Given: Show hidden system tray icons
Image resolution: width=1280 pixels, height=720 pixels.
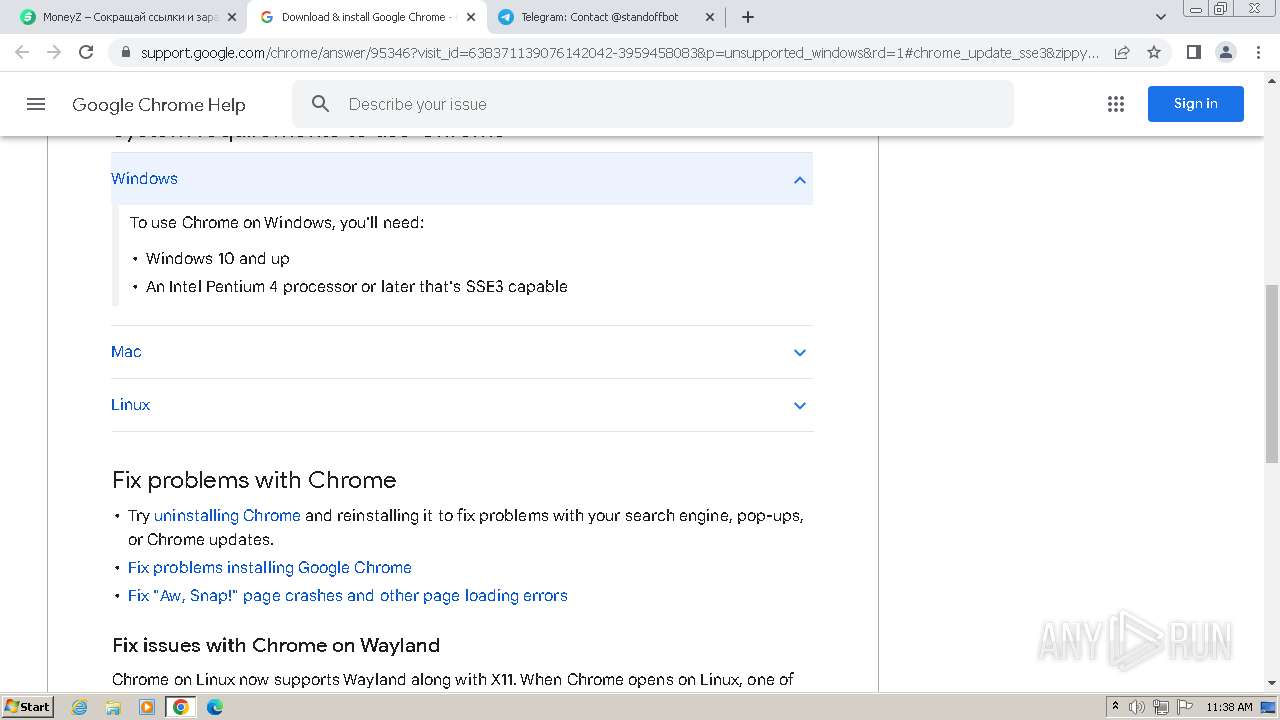Looking at the screenshot, I should pyautogui.click(x=1116, y=707).
